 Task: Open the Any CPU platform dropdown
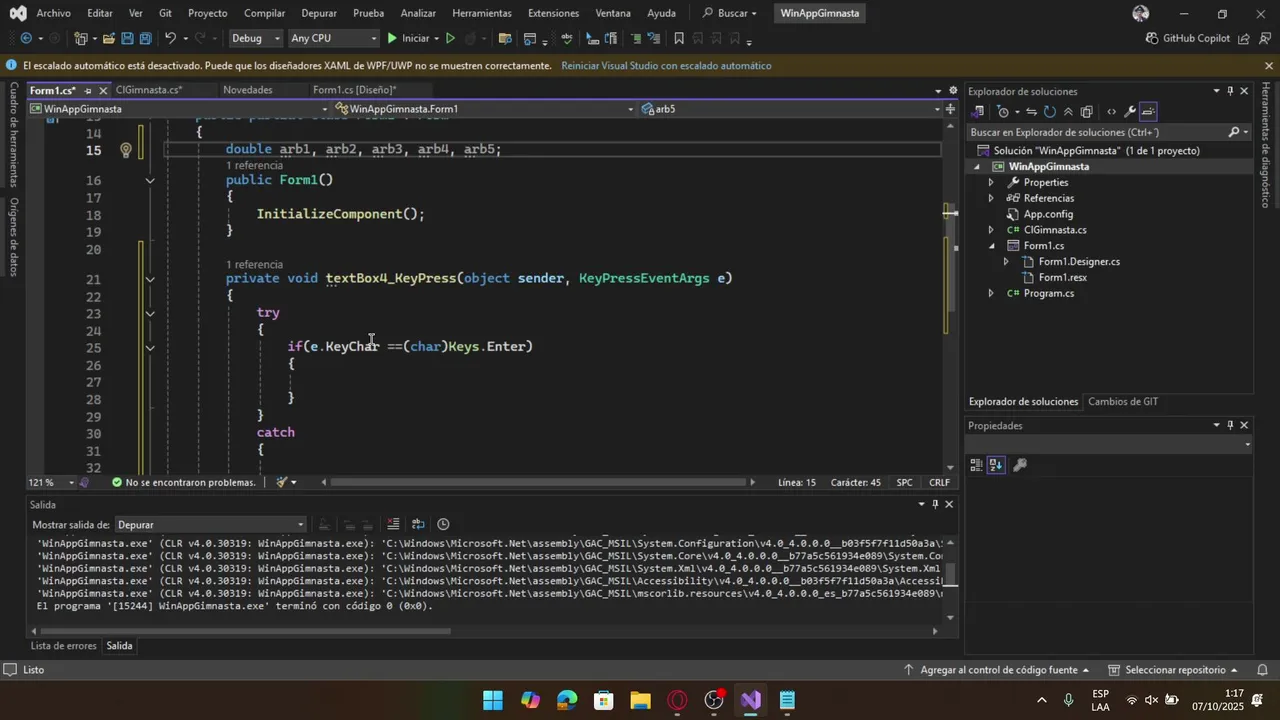(333, 38)
